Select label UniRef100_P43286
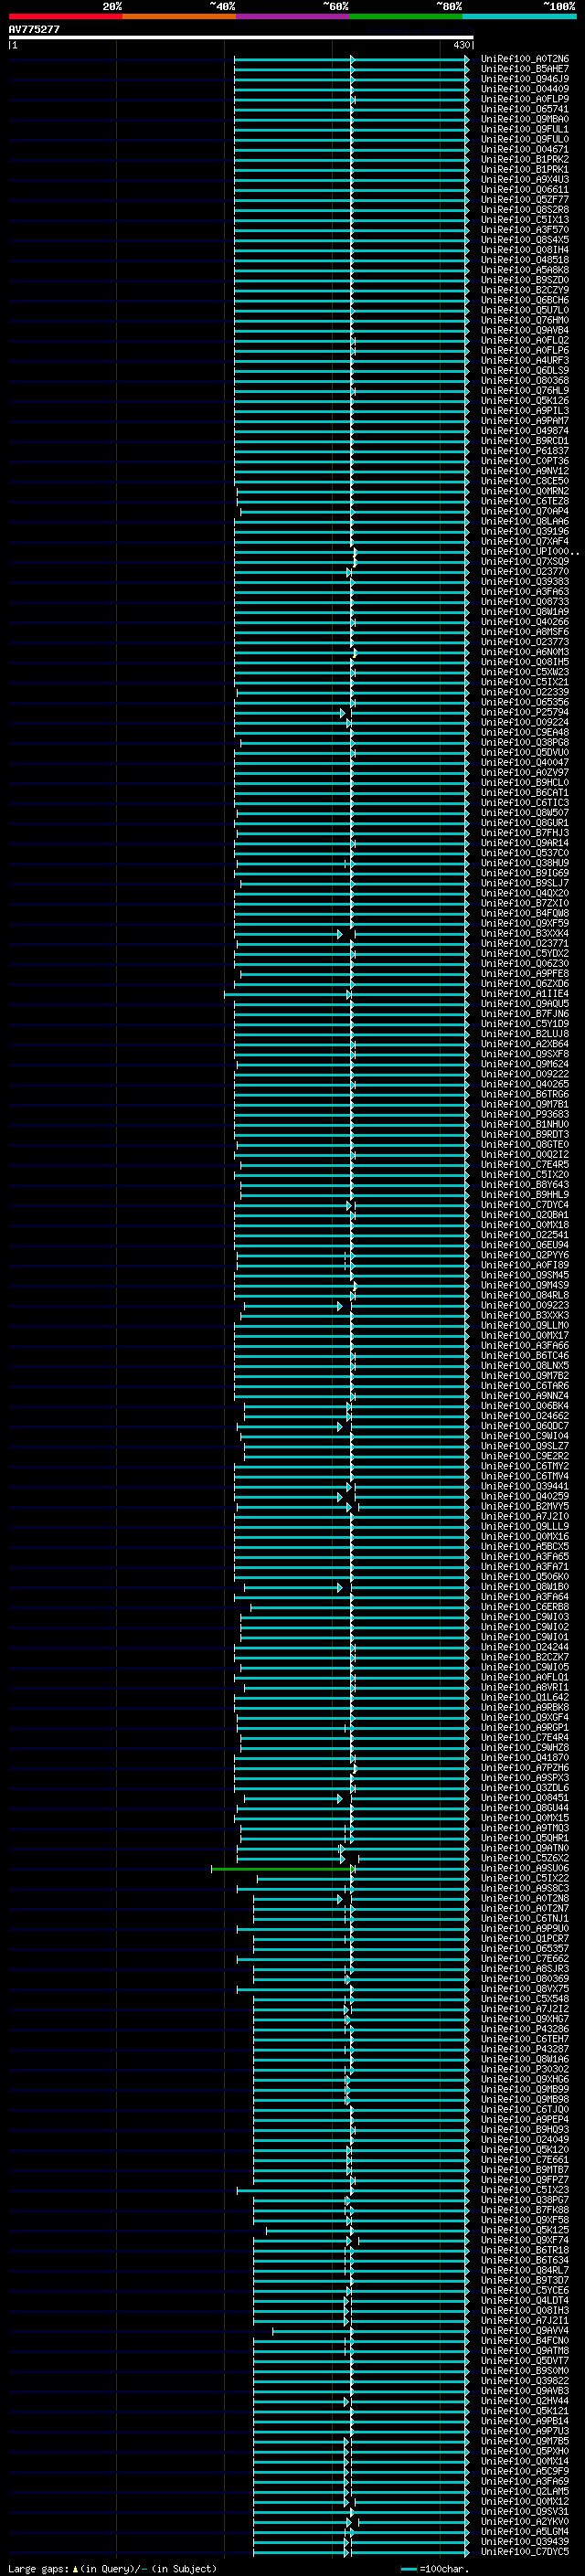 coord(524,2029)
